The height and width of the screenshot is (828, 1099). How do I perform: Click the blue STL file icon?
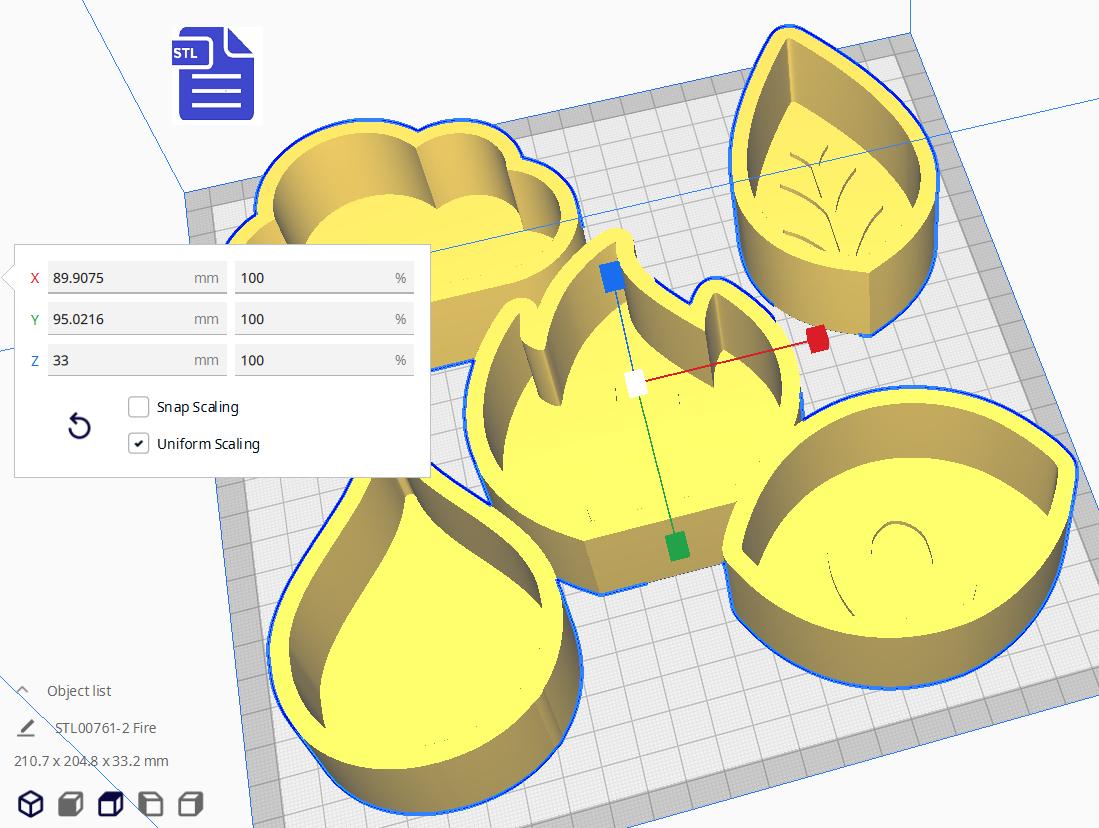pos(213,74)
